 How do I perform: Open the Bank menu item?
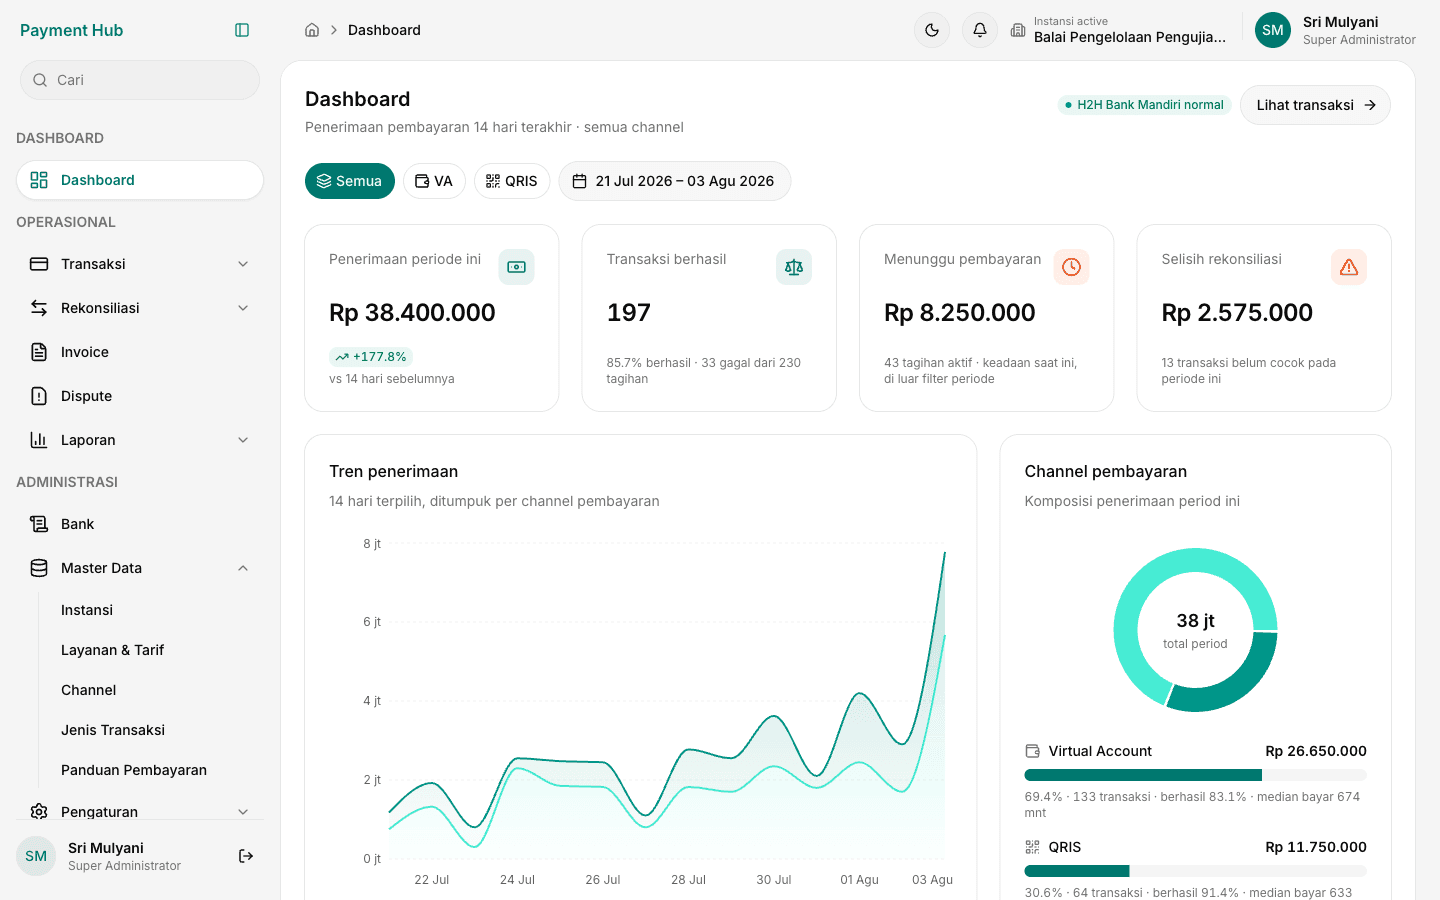click(x=140, y=524)
